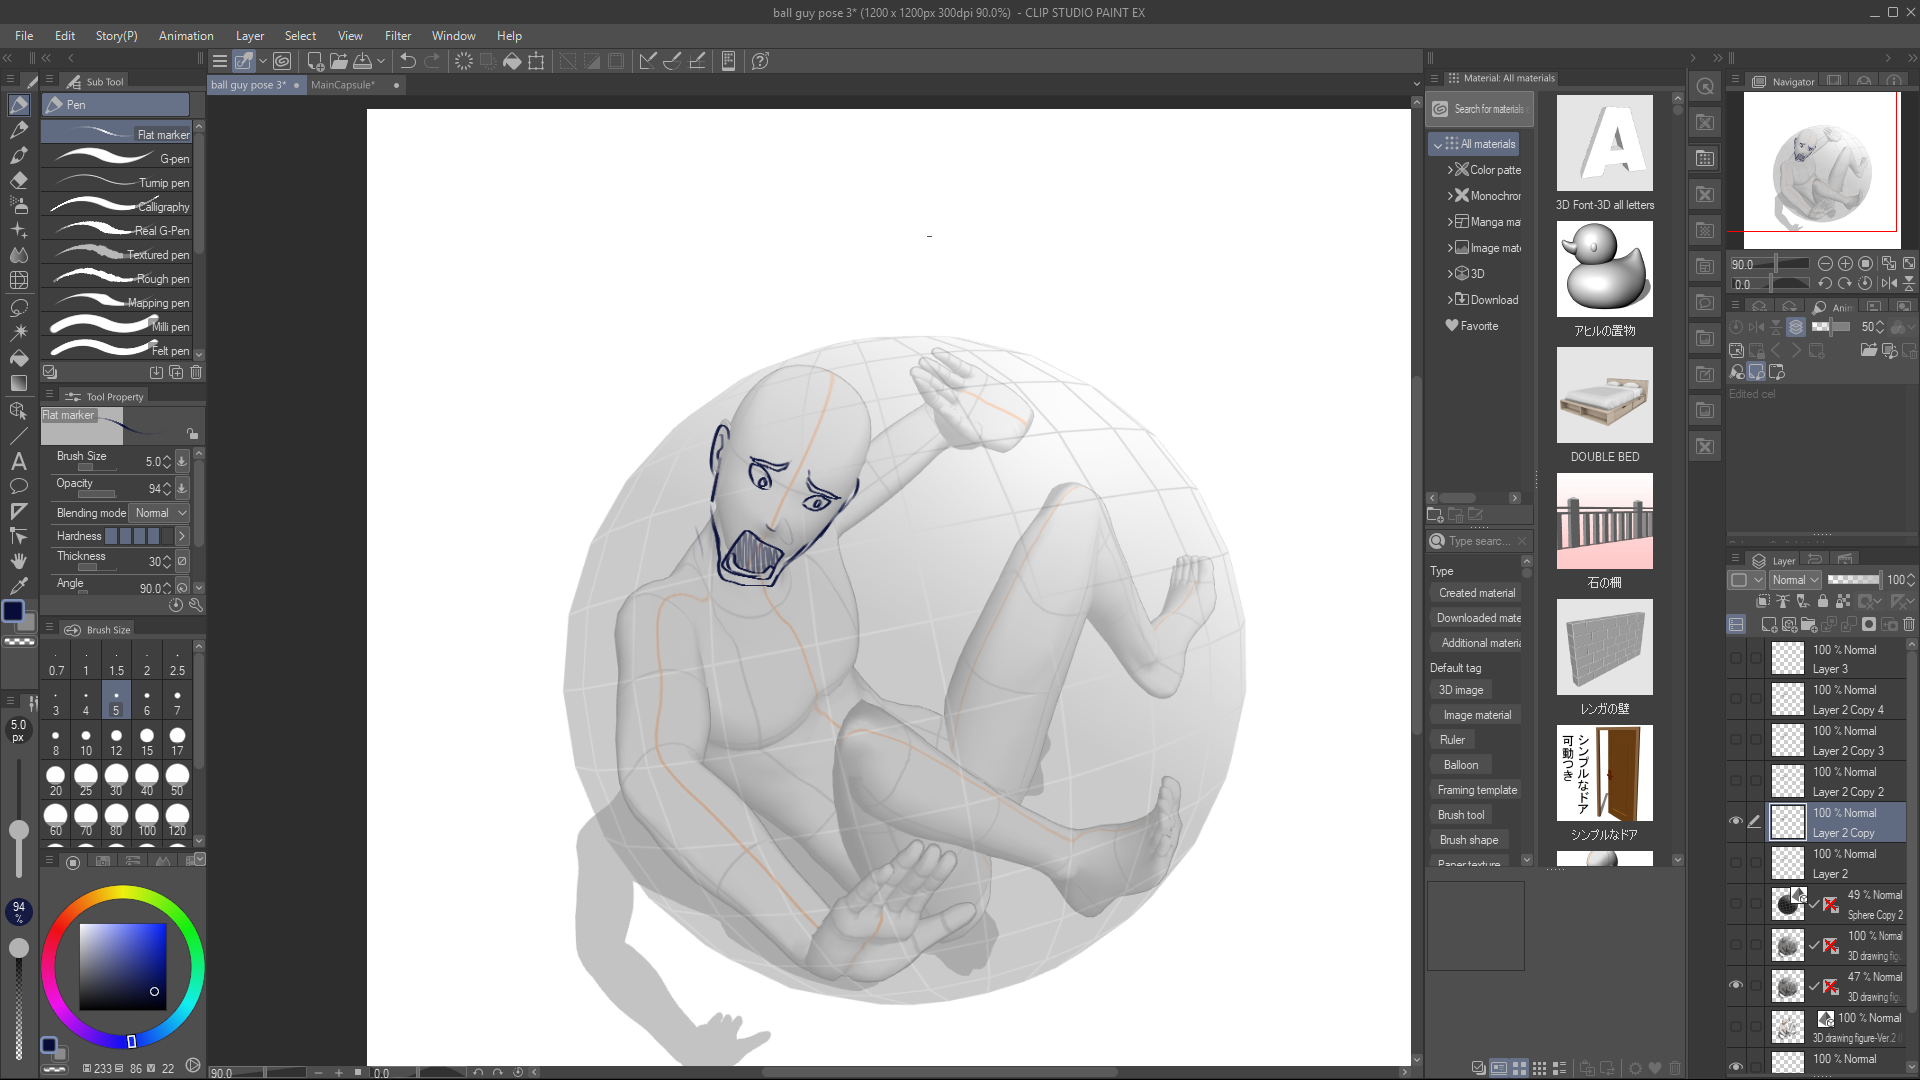Image resolution: width=1920 pixels, height=1080 pixels.
Task: Open the Blending mode Normal dropdown
Action: point(160,513)
